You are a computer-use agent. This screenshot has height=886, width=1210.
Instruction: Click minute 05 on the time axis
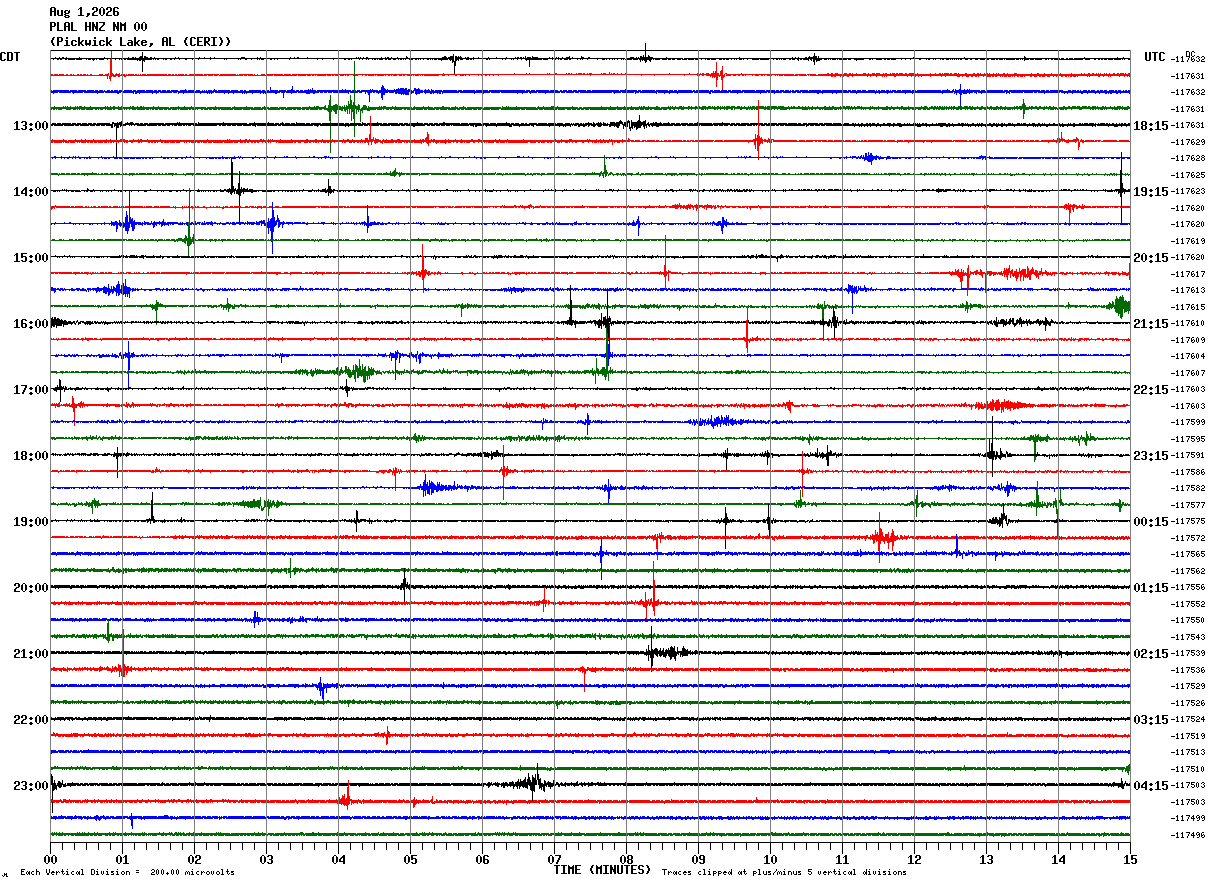[x=410, y=859]
